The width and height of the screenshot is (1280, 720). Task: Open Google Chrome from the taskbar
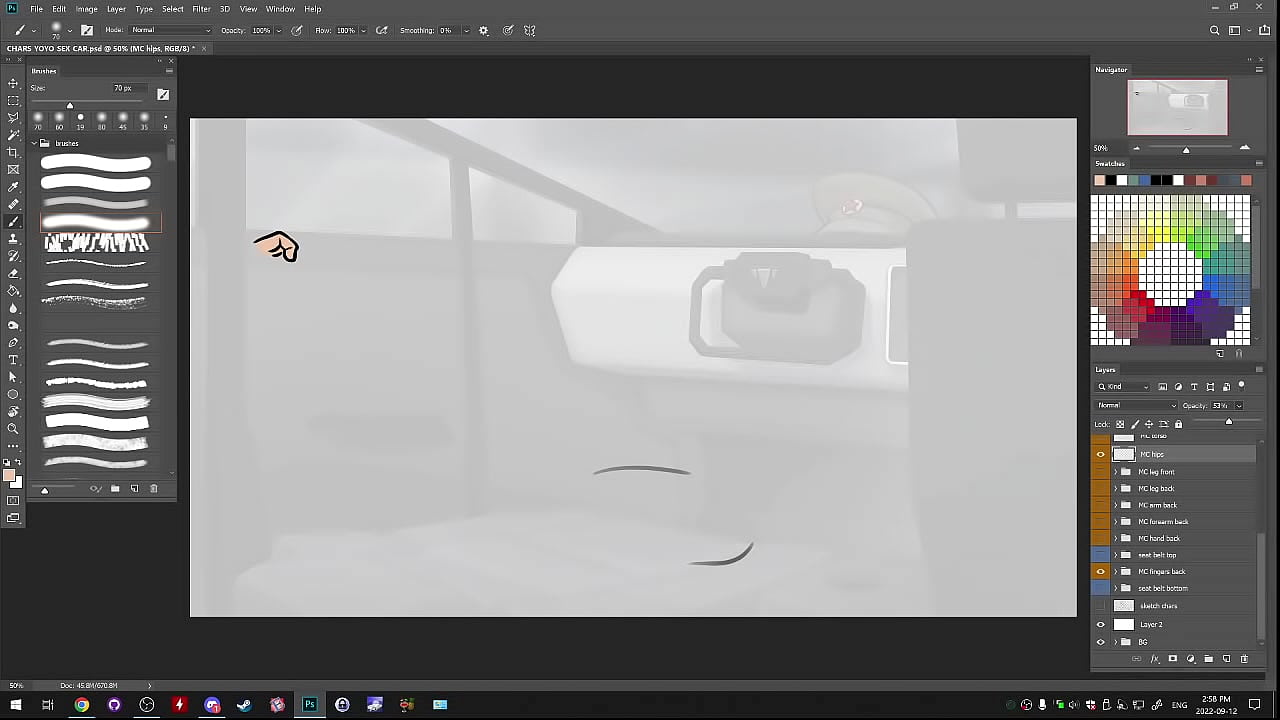(x=82, y=705)
